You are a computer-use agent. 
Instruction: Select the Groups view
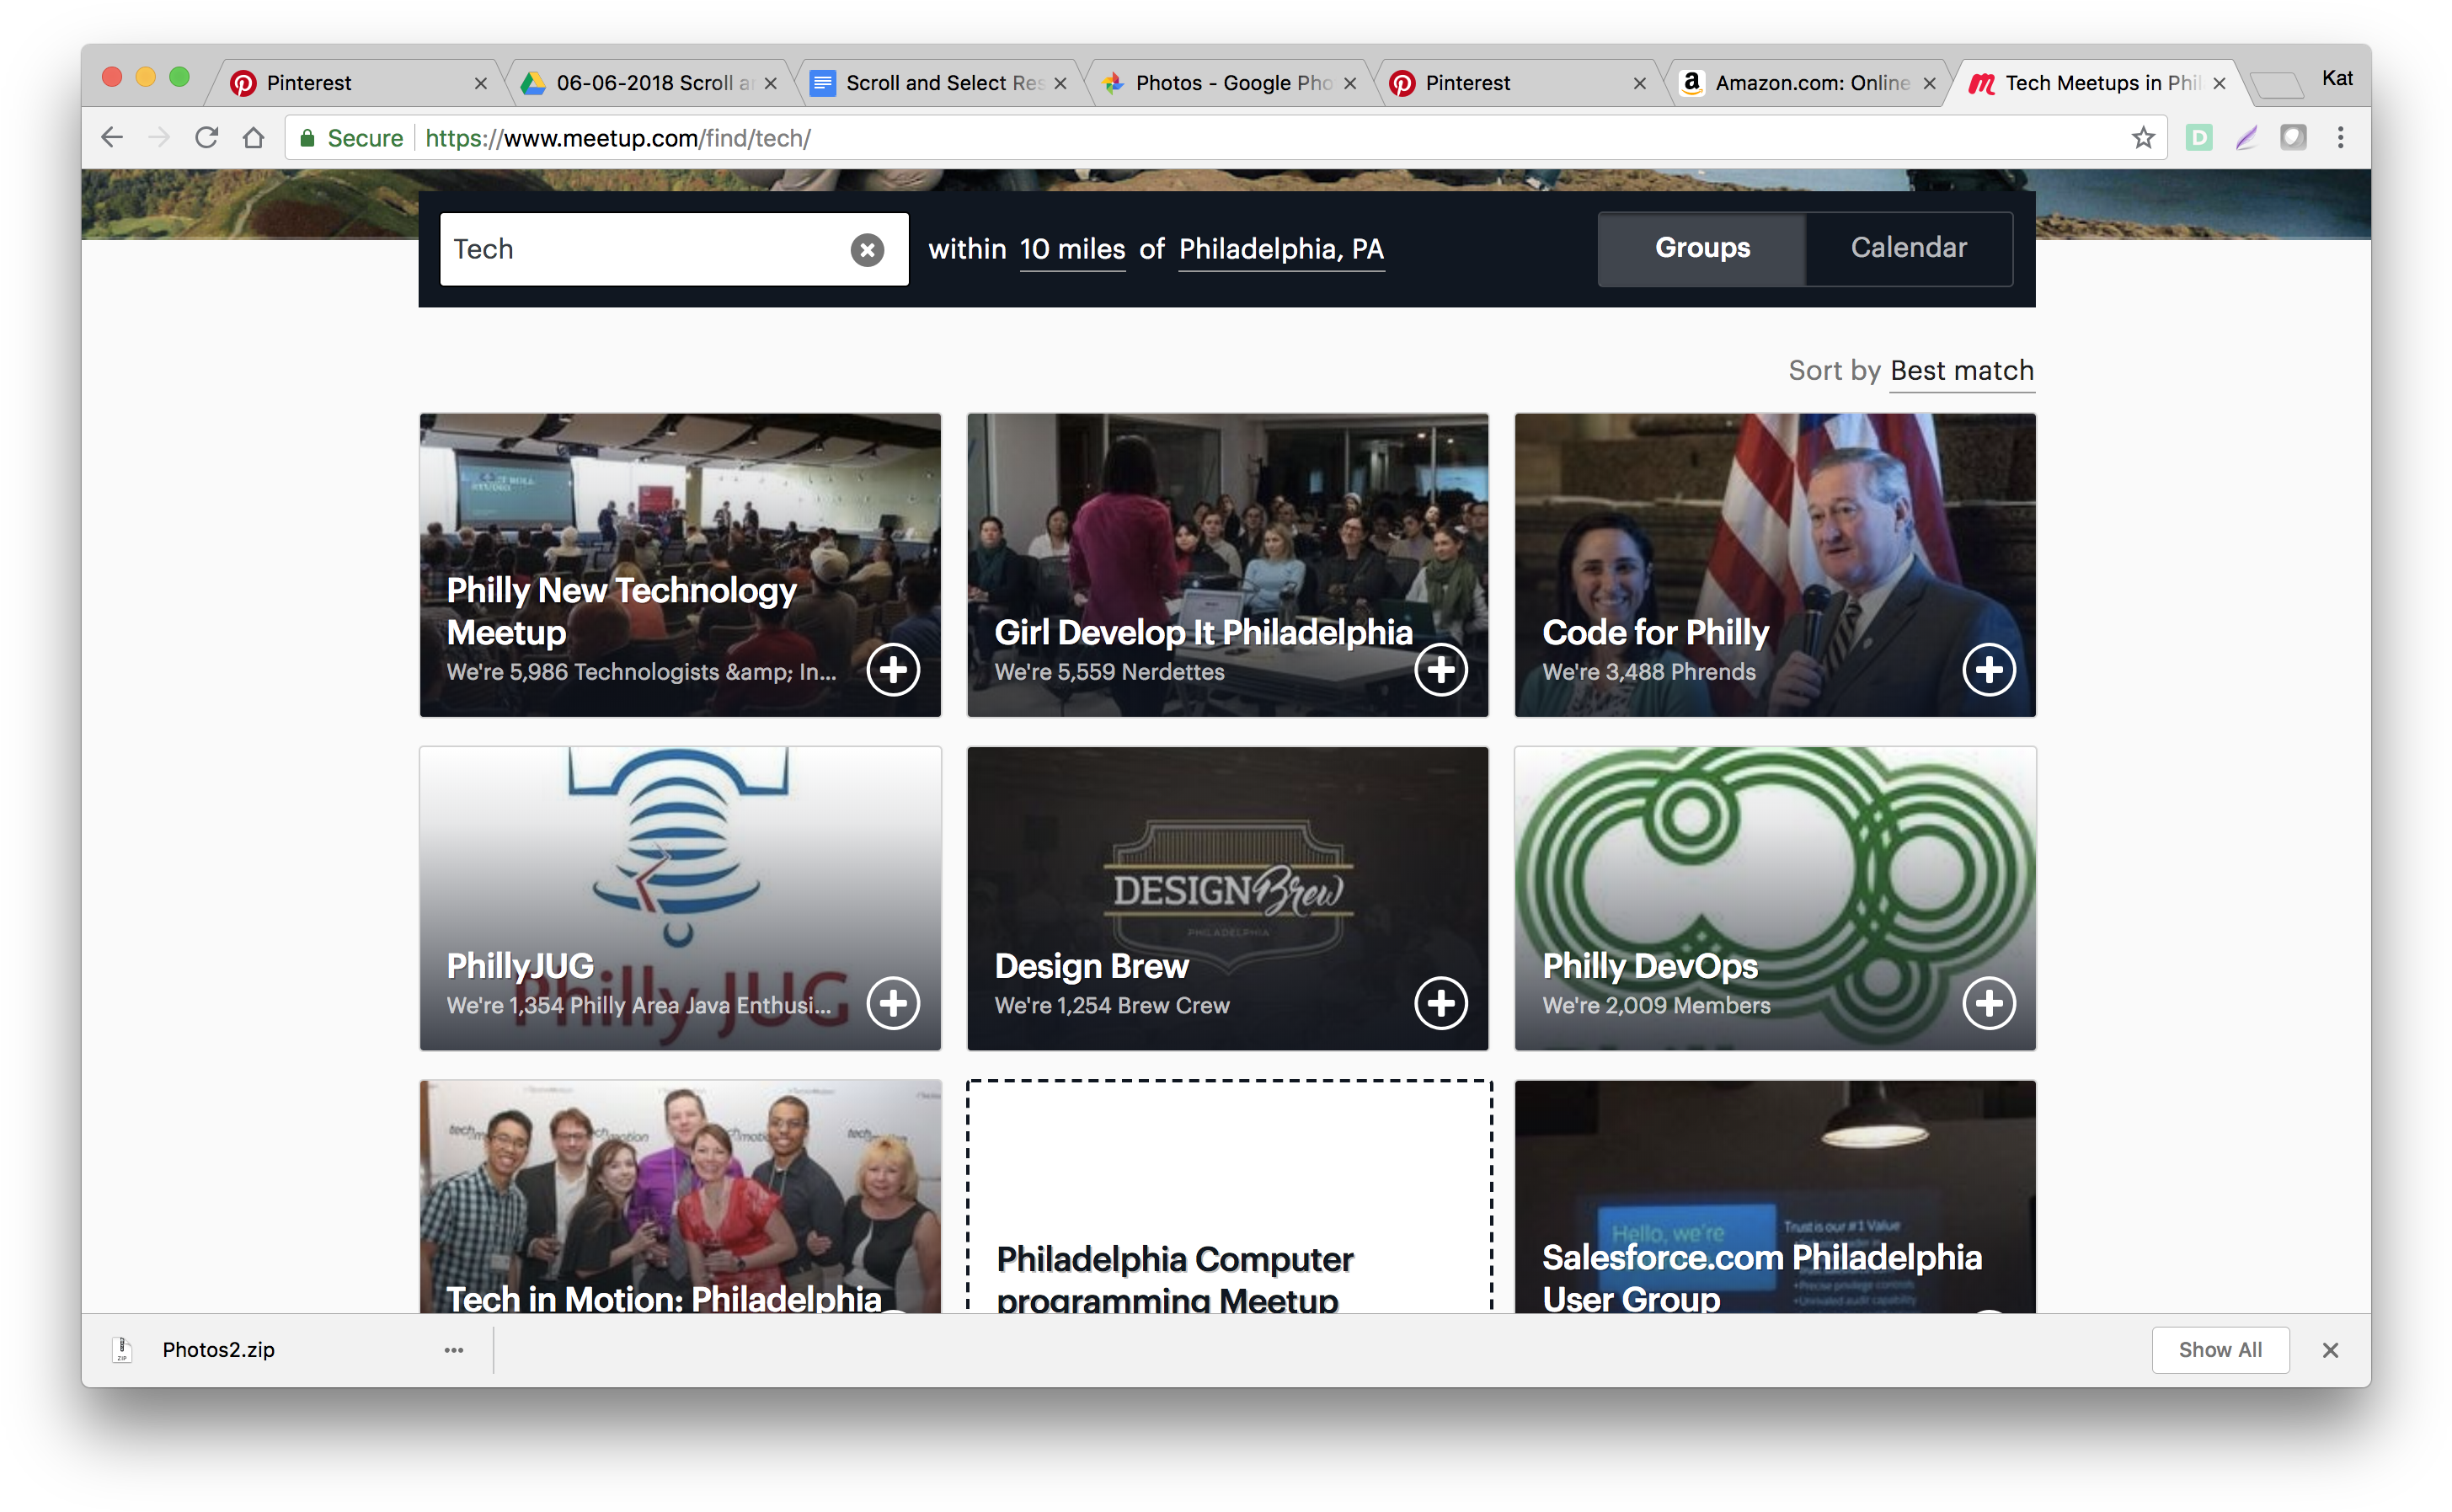(x=1701, y=248)
